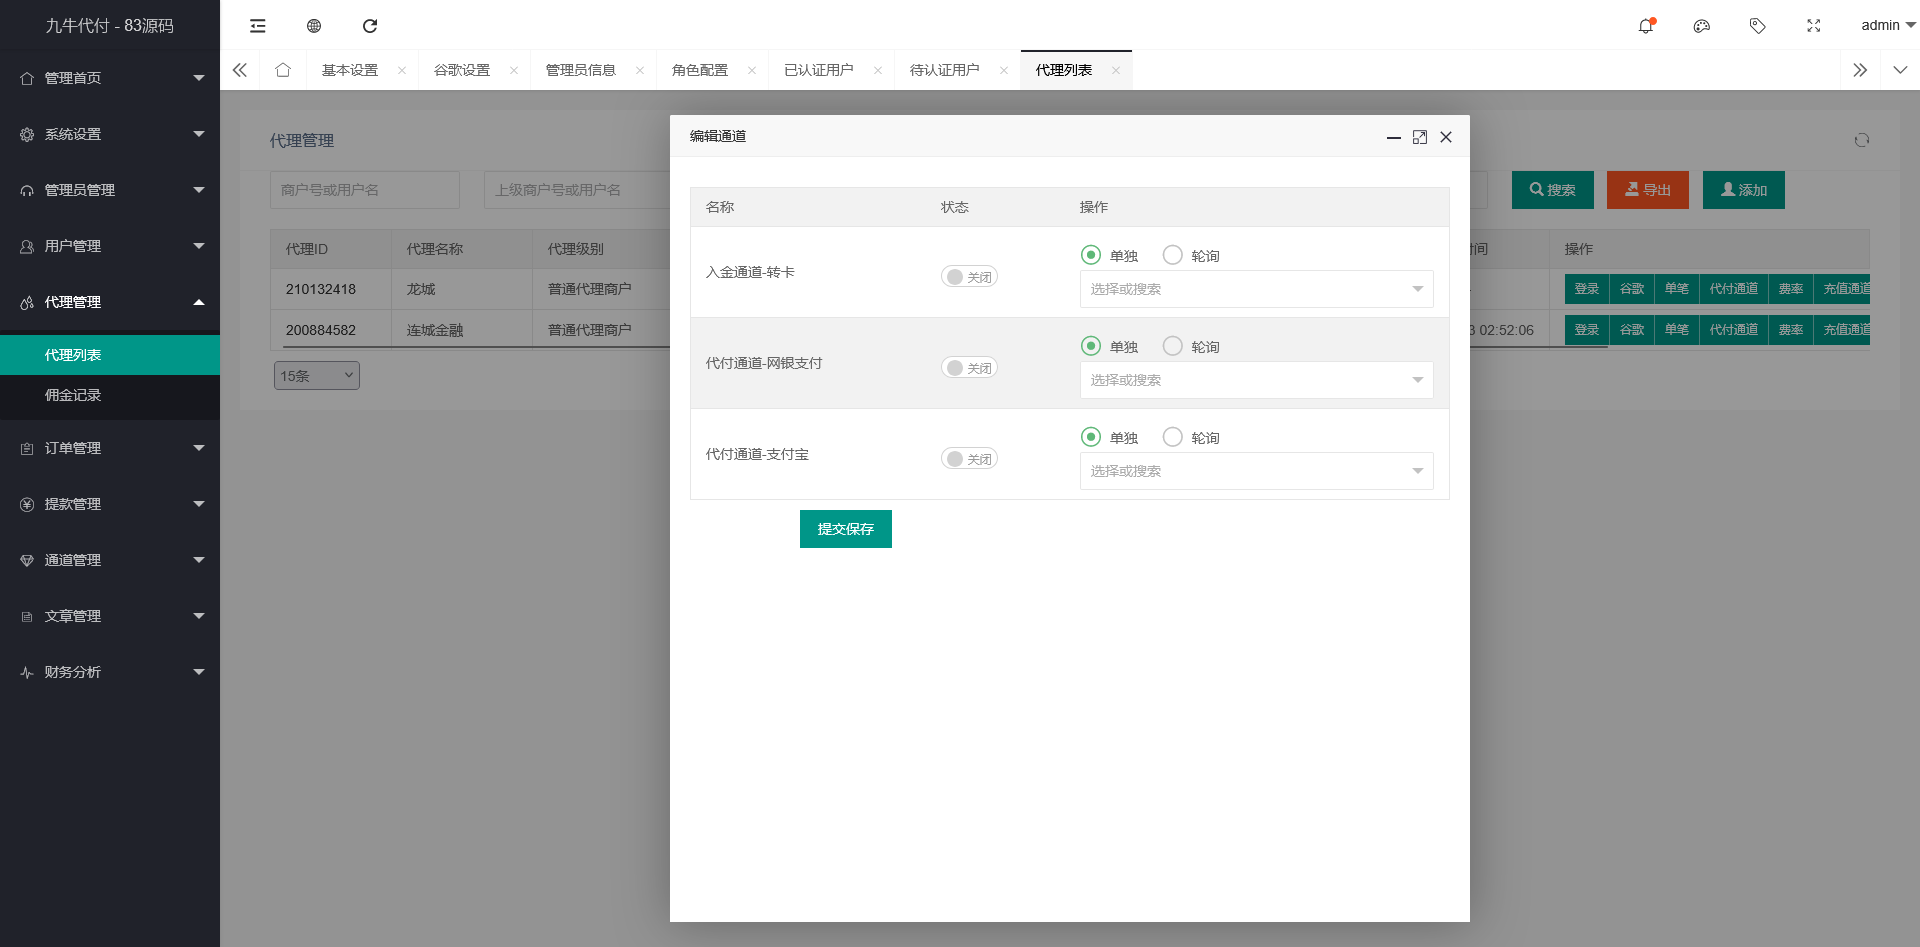Maximize the 编辑通道 dialog
Viewport: 1920px width, 947px height.
(x=1419, y=137)
